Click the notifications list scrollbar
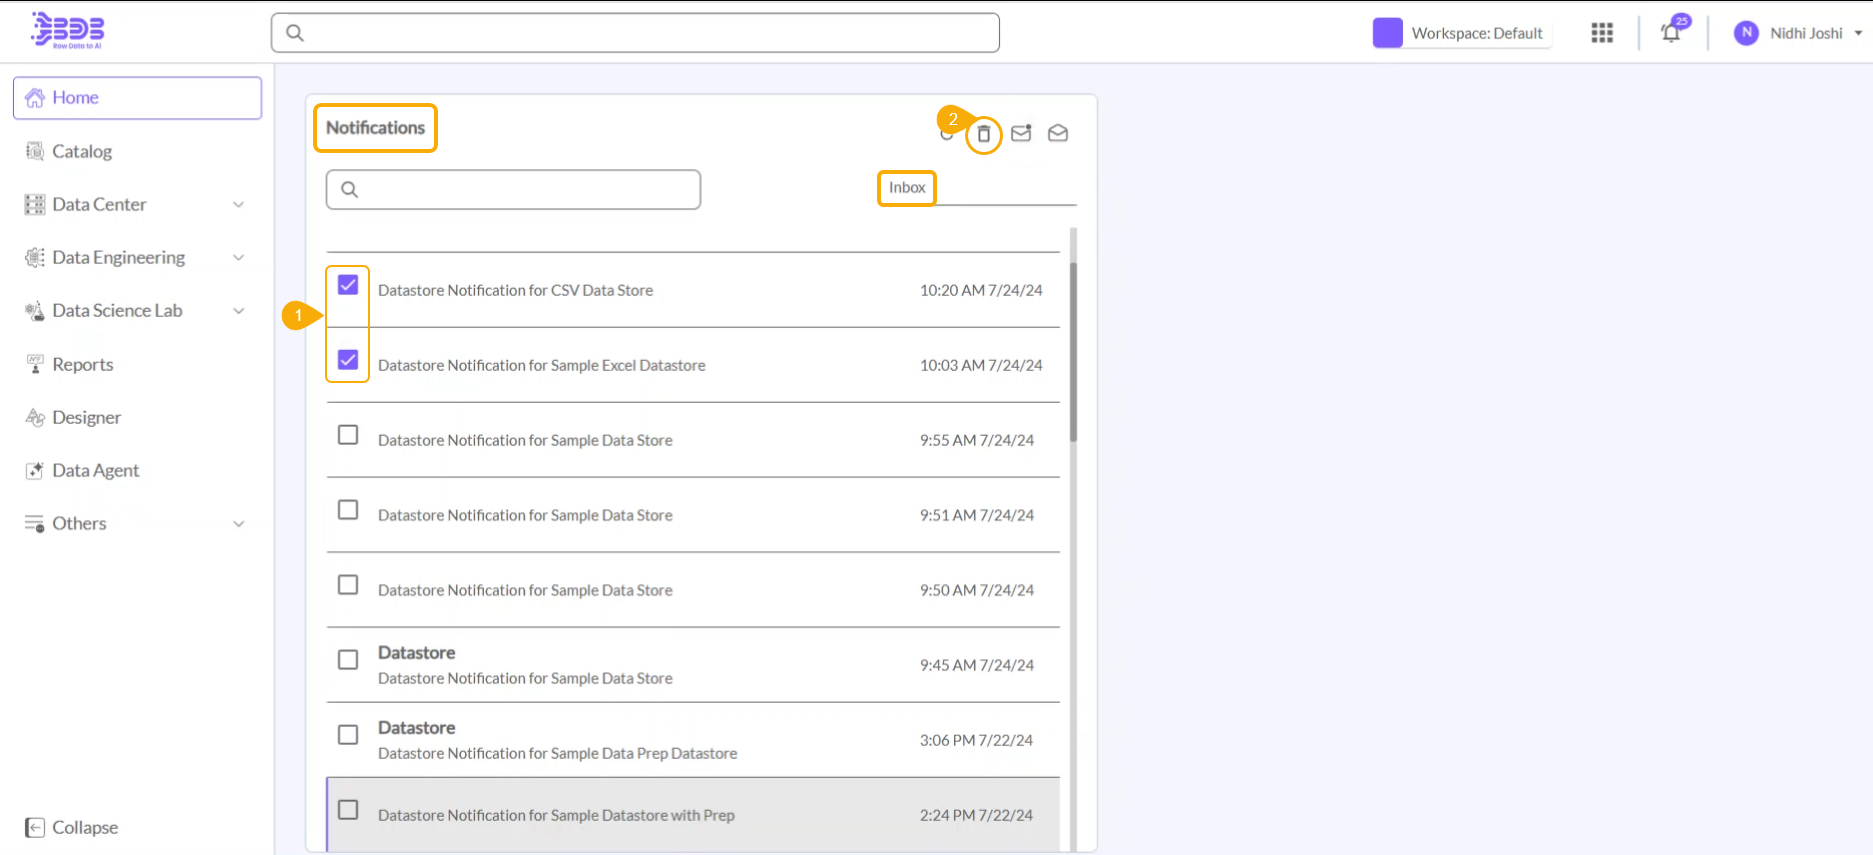The height and width of the screenshot is (855, 1873). pyautogui.click(x=1074, y=350)
